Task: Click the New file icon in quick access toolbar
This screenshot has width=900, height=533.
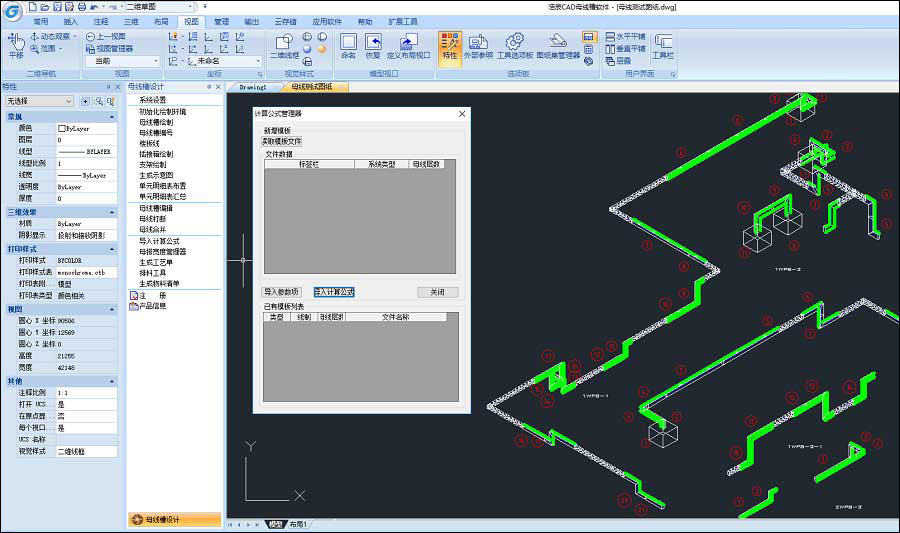Action: pos(33,7)
